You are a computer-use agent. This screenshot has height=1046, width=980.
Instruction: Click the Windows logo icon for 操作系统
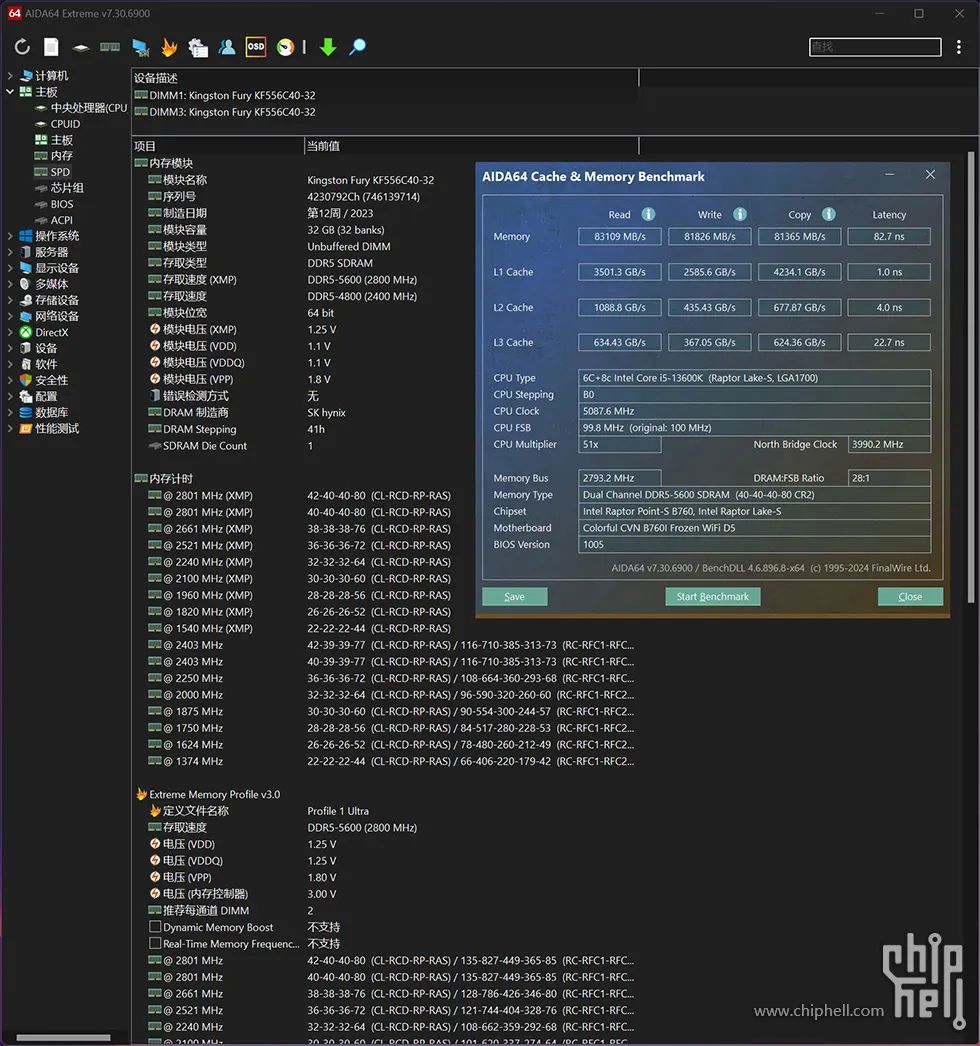[26, 236]
